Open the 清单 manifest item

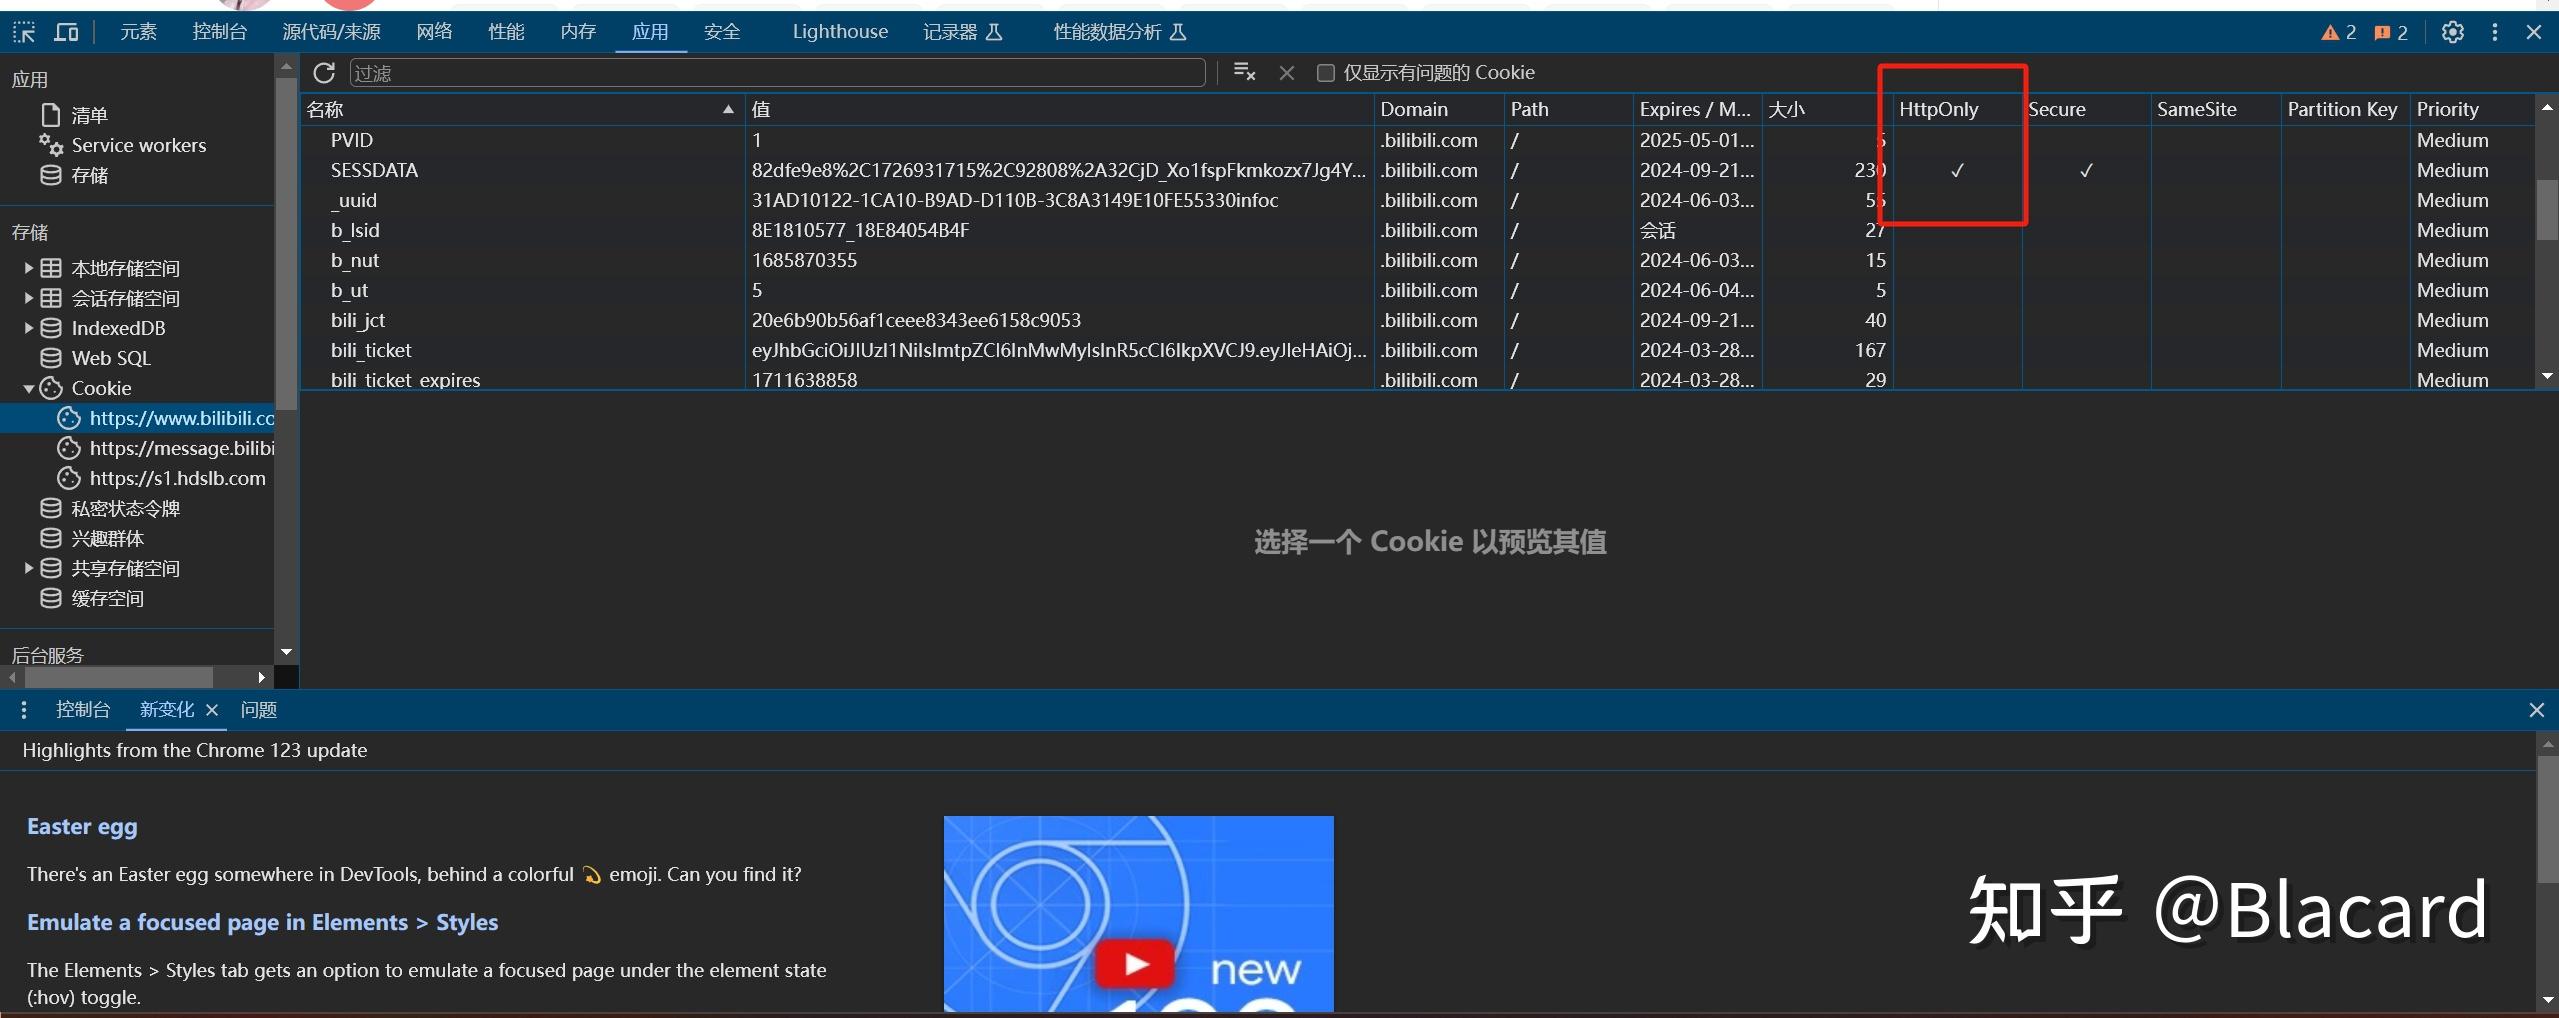point(89,115)
